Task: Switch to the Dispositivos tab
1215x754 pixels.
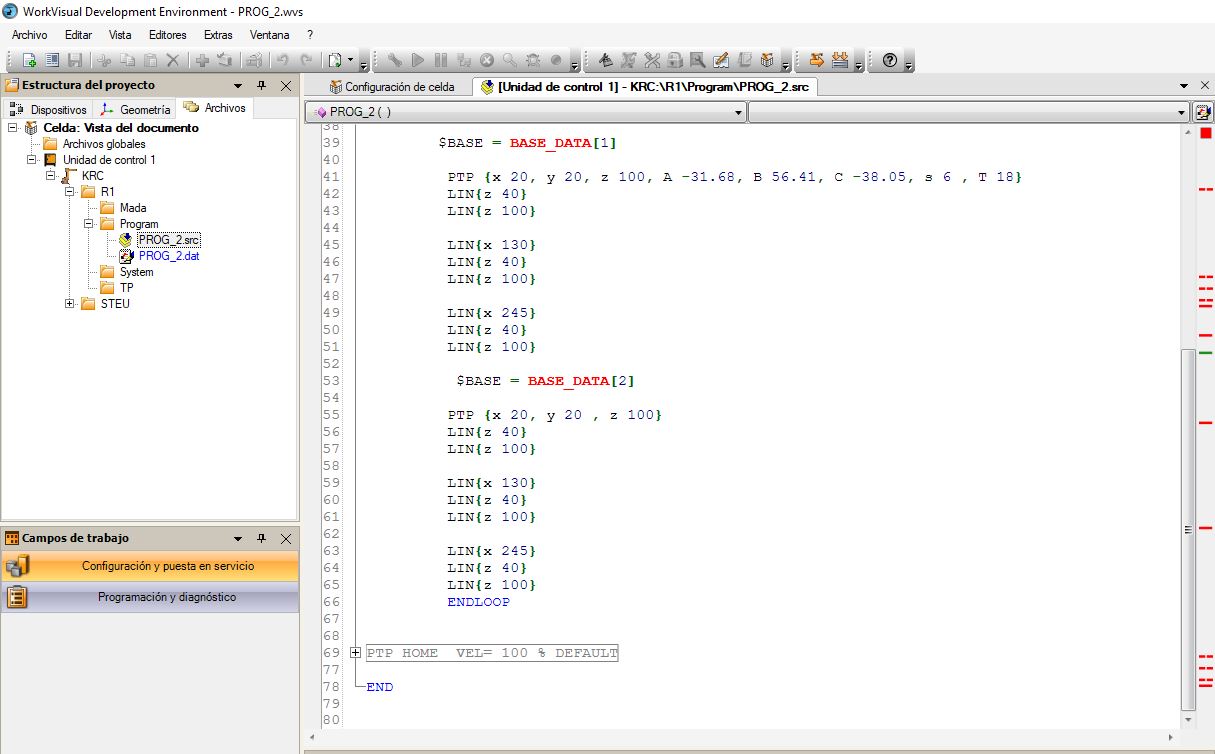Action: (x=50, y=109)
